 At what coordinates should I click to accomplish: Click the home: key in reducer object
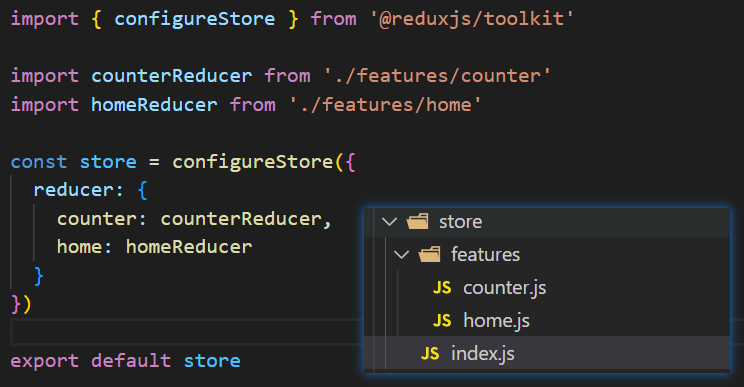point(84,247)
